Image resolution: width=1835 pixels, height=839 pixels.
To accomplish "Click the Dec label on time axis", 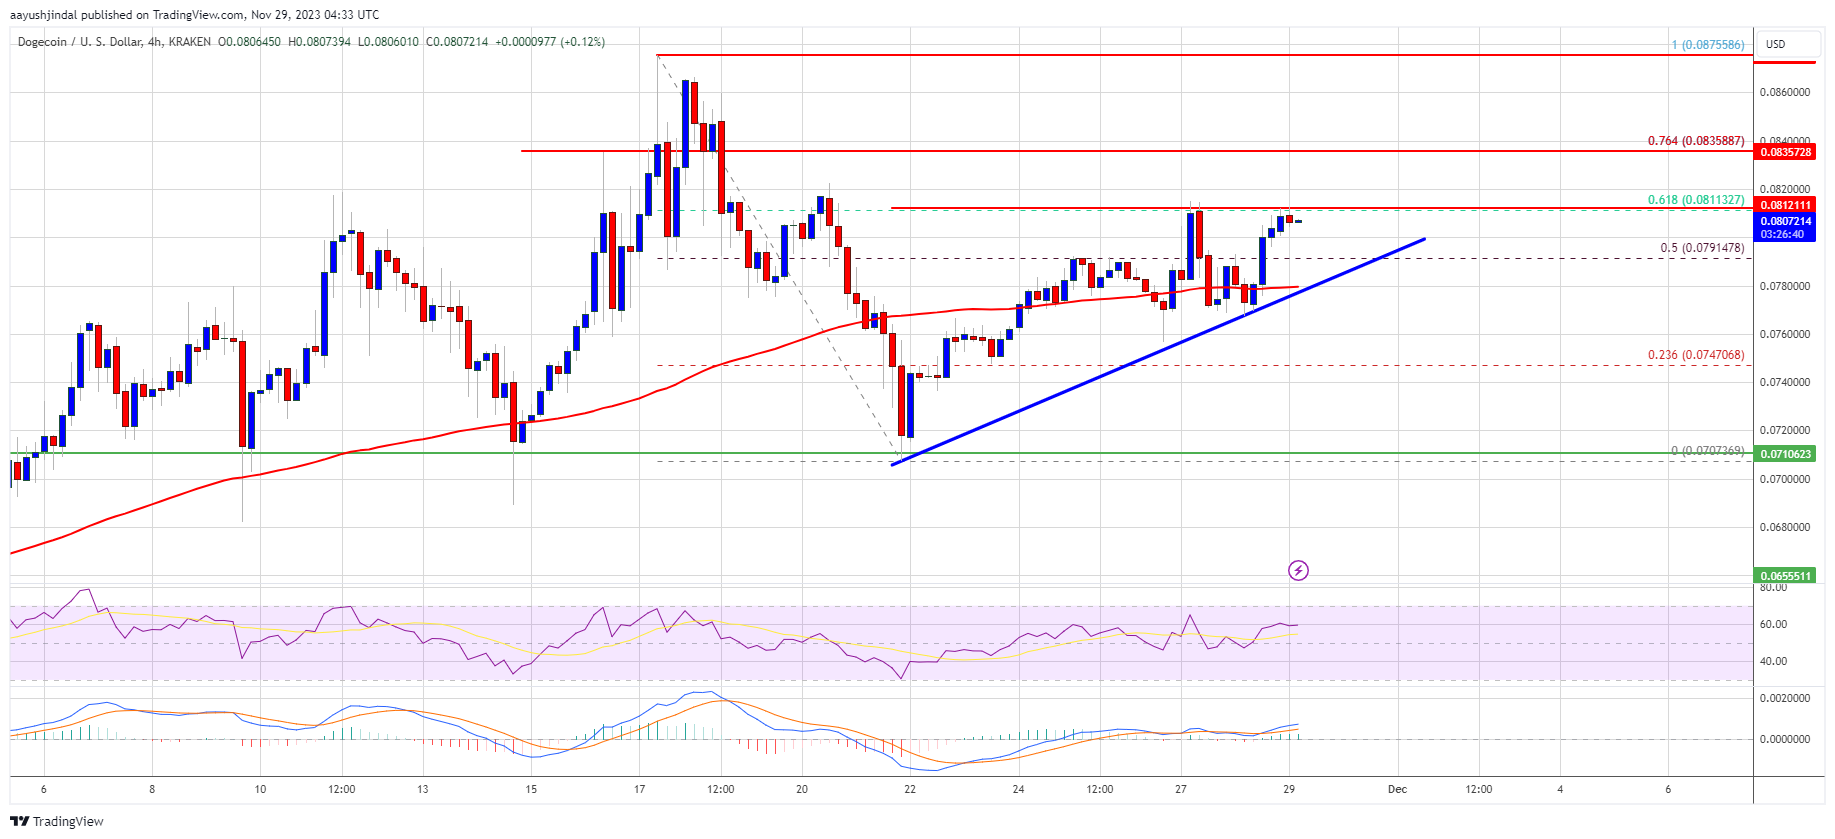I will click(x=1397, y=789).
